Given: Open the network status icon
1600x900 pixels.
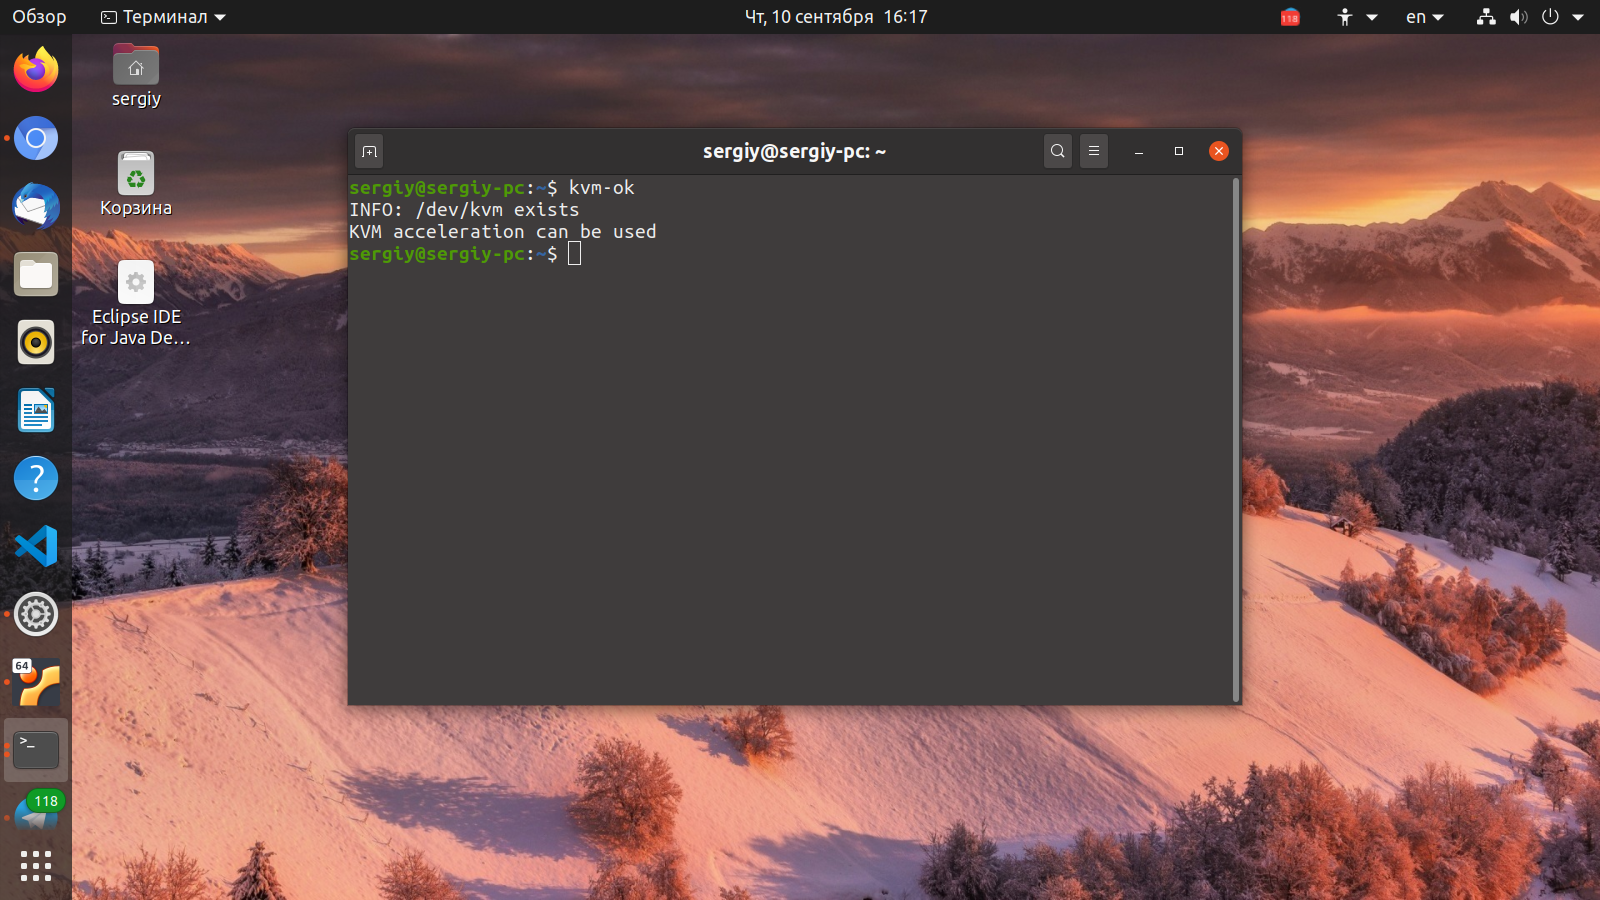Looking at the screenshot, I should pos(1486,17).
